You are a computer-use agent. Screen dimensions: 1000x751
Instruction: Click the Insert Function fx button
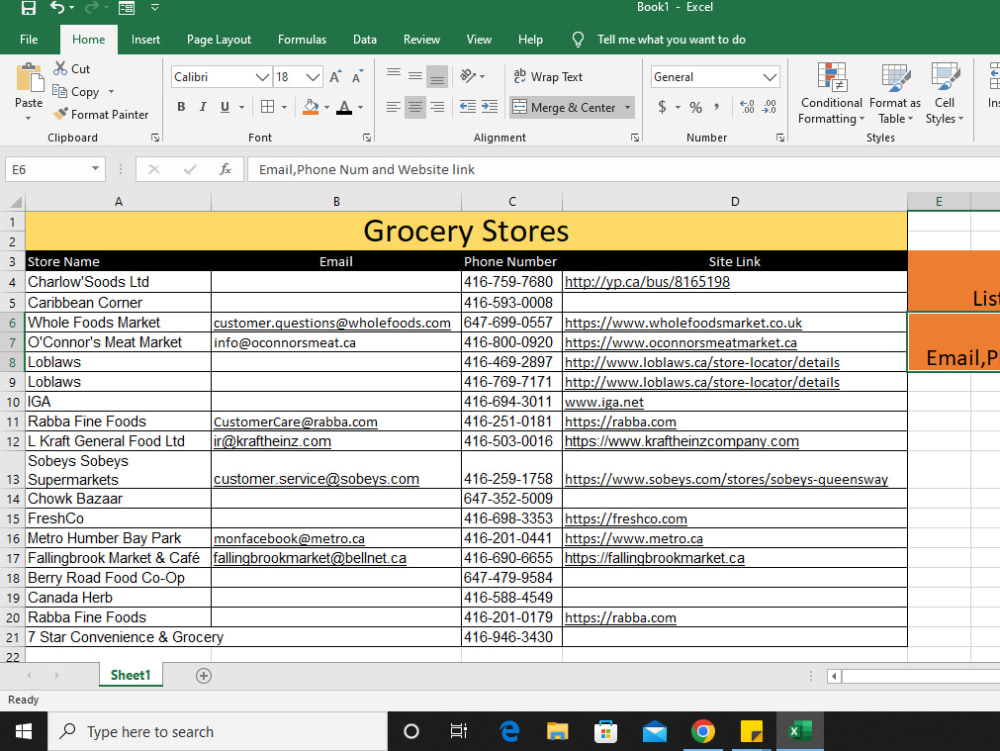(225, 170)
